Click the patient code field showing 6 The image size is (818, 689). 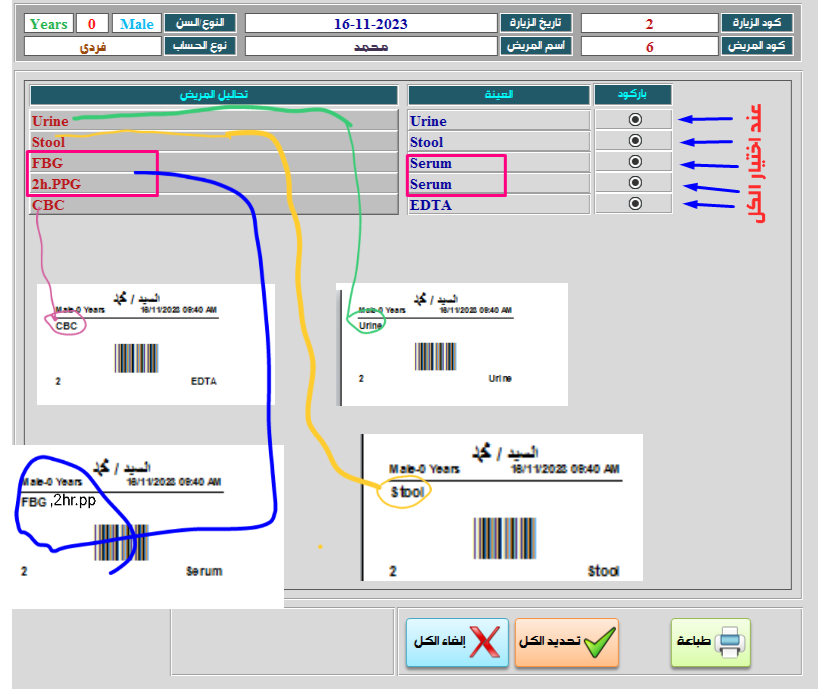[649, 46]
